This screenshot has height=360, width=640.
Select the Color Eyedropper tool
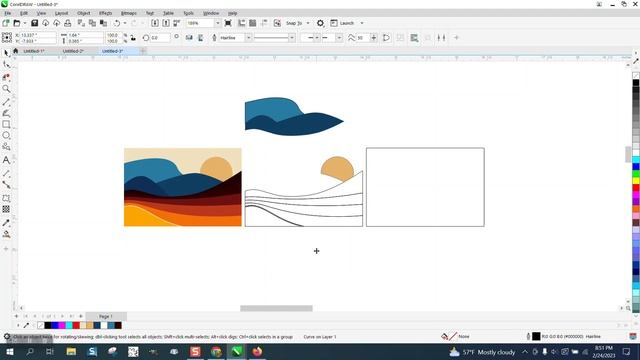[x=6, y=223]
